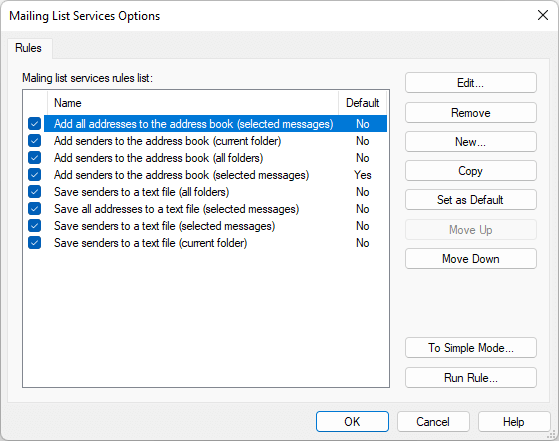
Task: Create a New... rule
Action: 471,142
